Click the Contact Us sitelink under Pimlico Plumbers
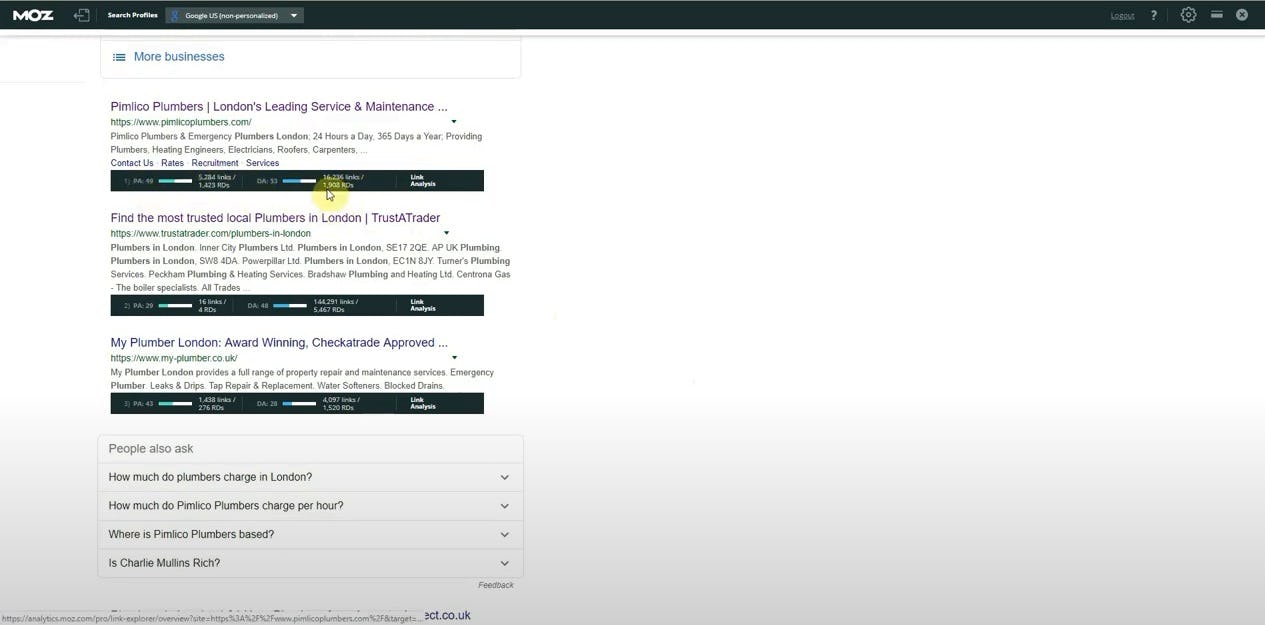1265x625 pixels. coord(131,162)
